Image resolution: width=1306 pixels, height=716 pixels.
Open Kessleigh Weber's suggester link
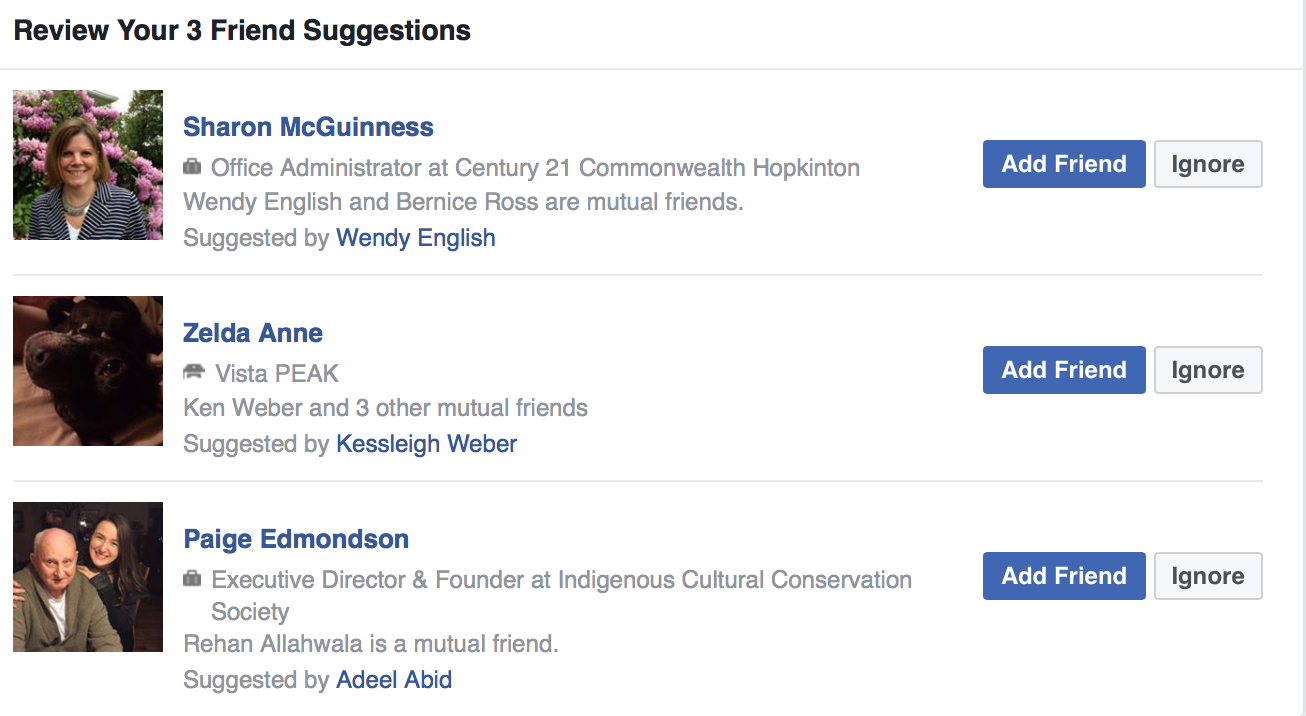pos(426,444)
